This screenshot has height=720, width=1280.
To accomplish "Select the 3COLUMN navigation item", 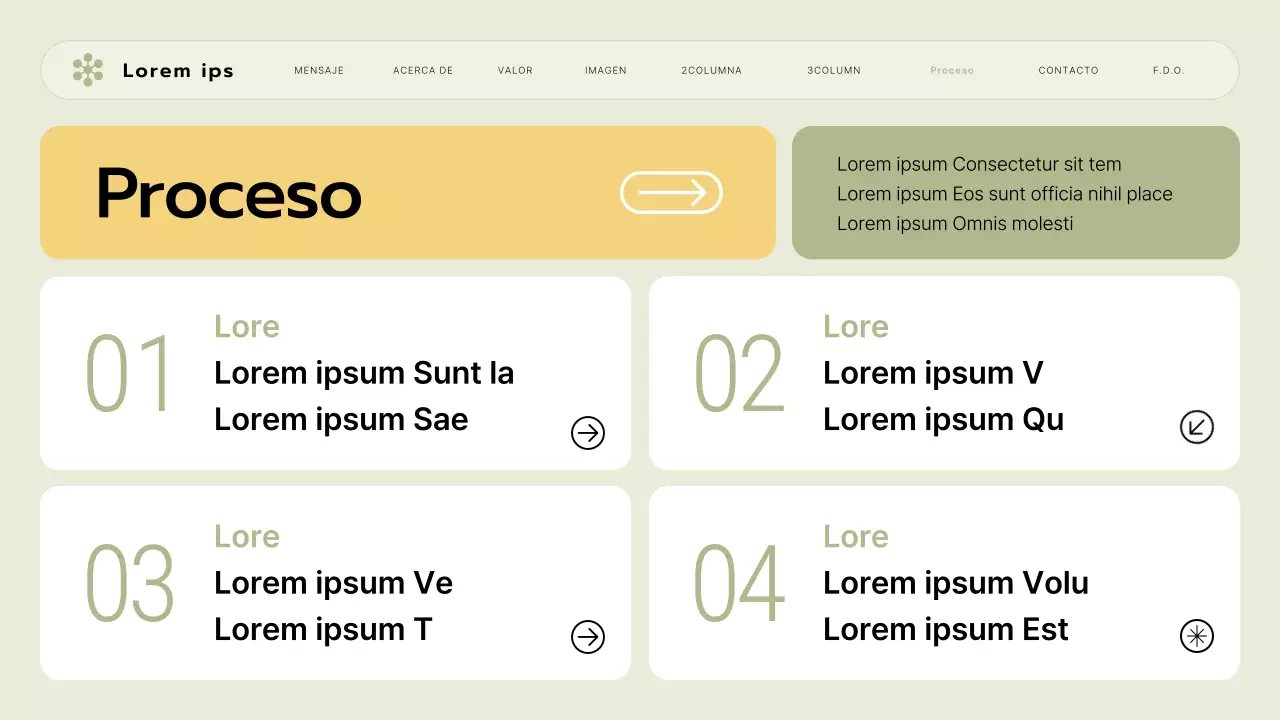I will [834, 71].
